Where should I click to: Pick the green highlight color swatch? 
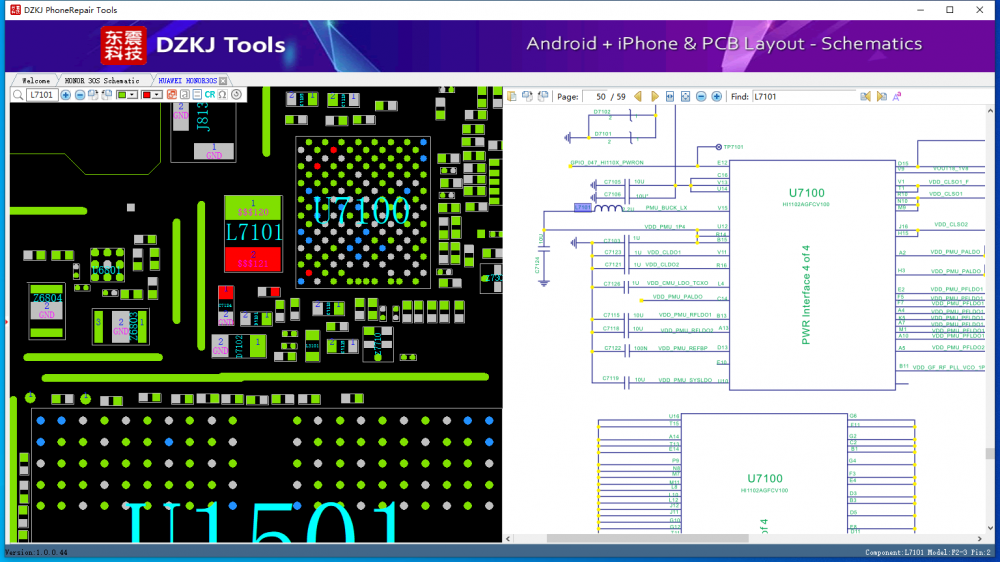coord(122,95)
